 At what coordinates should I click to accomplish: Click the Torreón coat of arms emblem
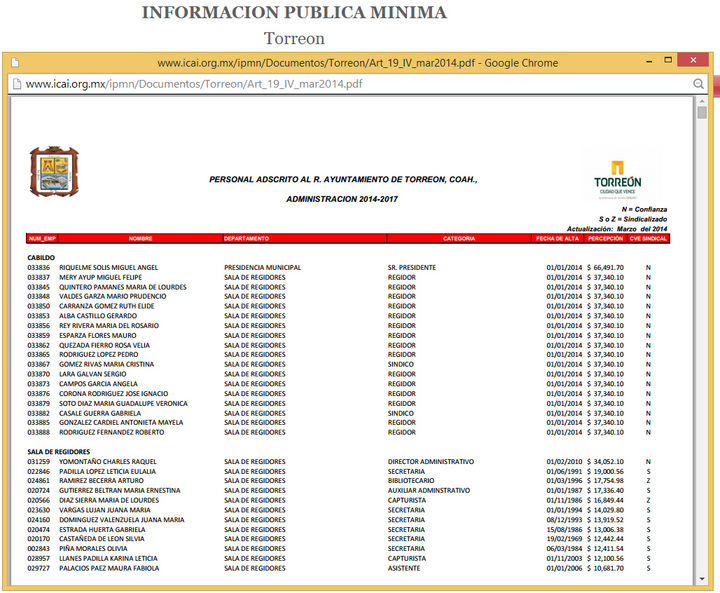[53, 171]
